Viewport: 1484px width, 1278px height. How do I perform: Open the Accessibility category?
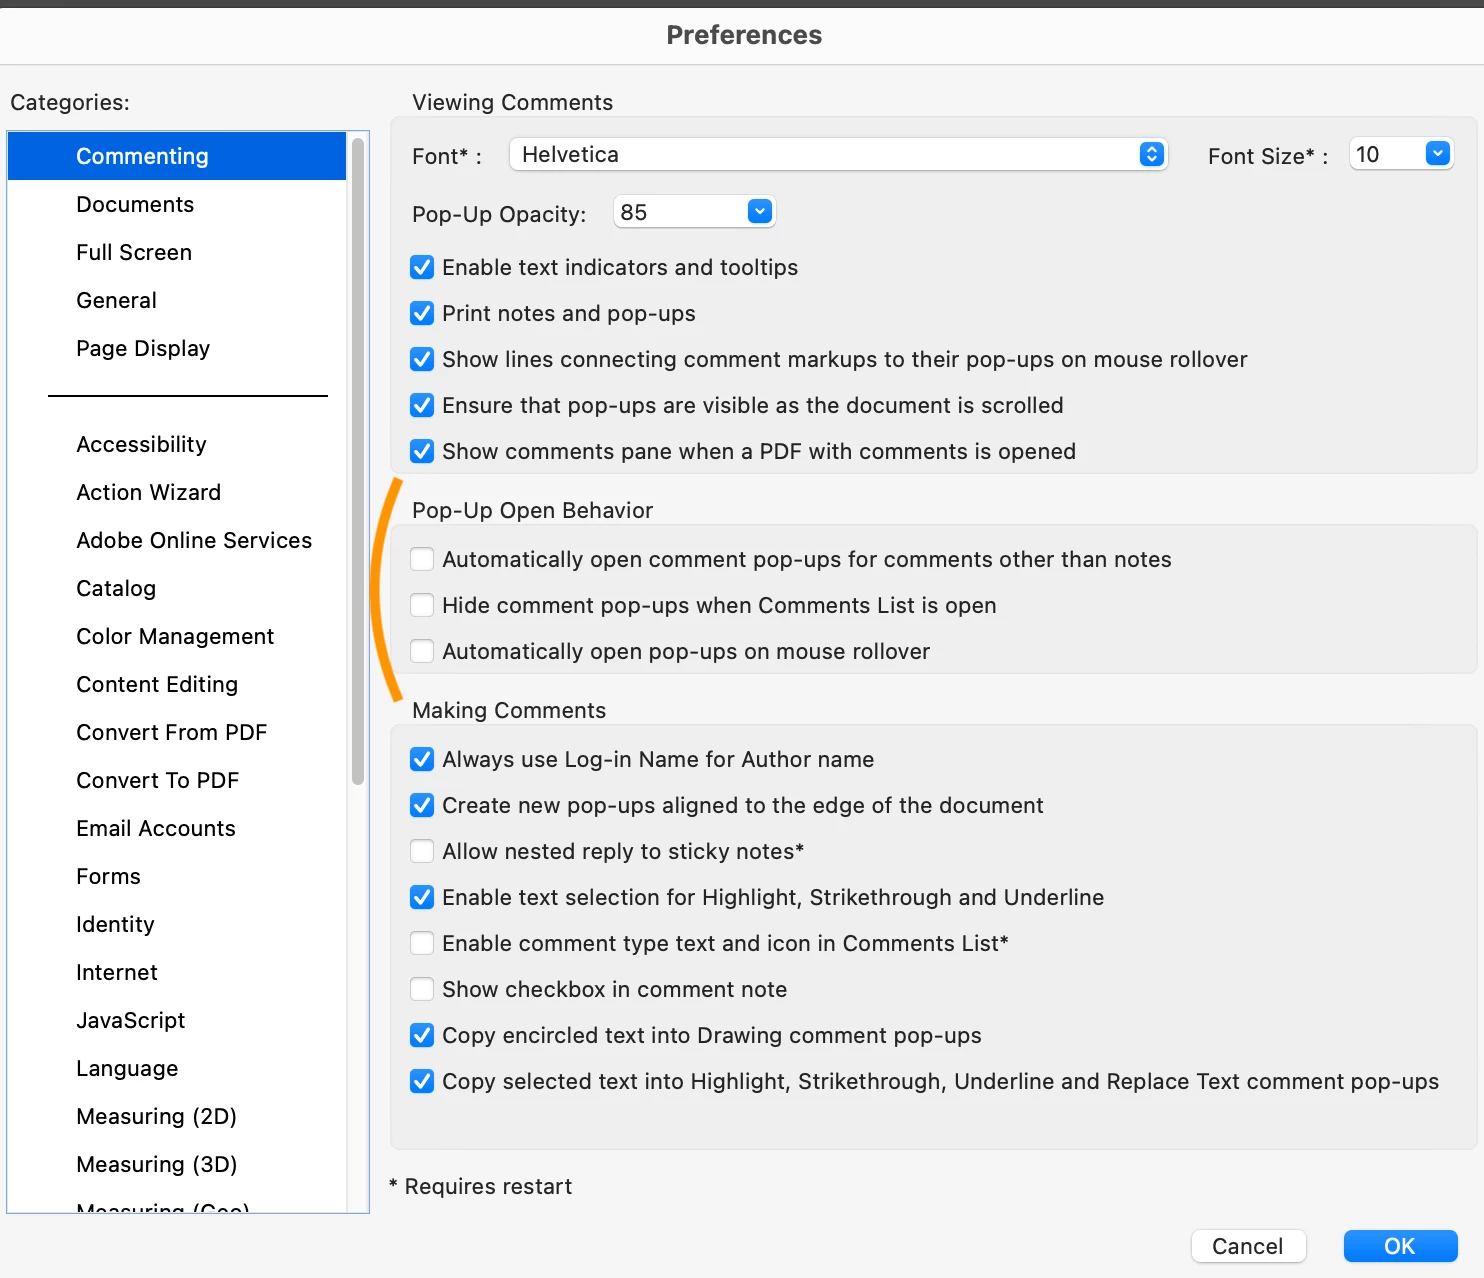tap(141, 445)
